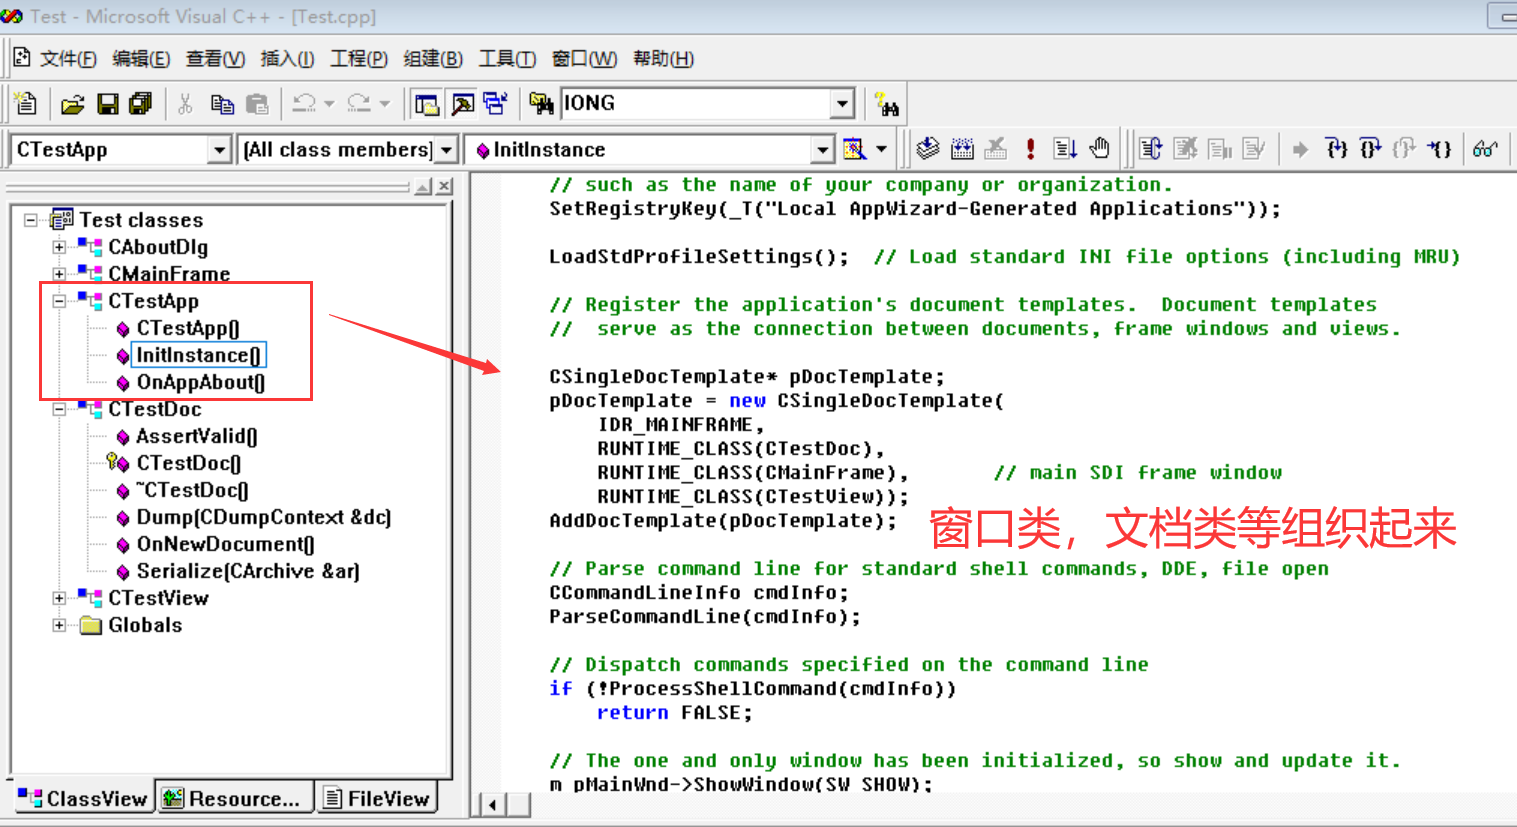Click the Cut scissors icon
The image size is (1517, 827).
click(185, 104)
